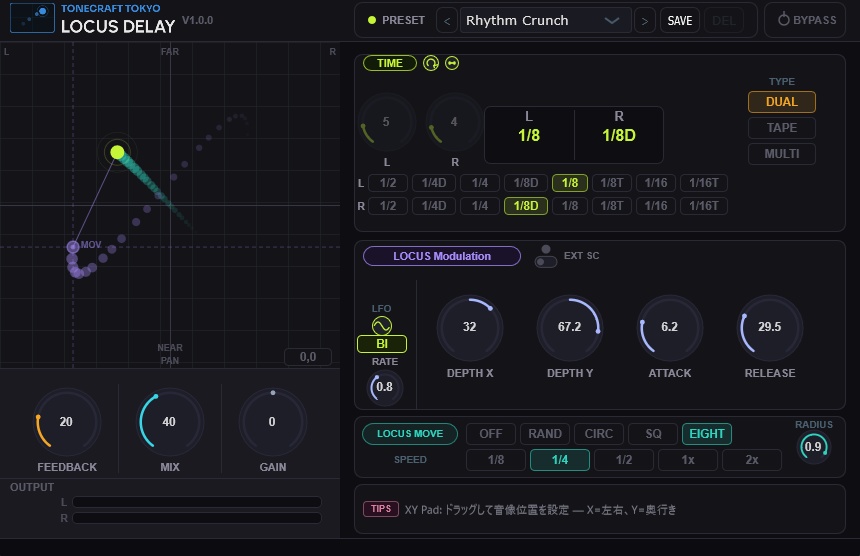
Task: Toggle the TIME mode button
Action: [x=389, y=63]
